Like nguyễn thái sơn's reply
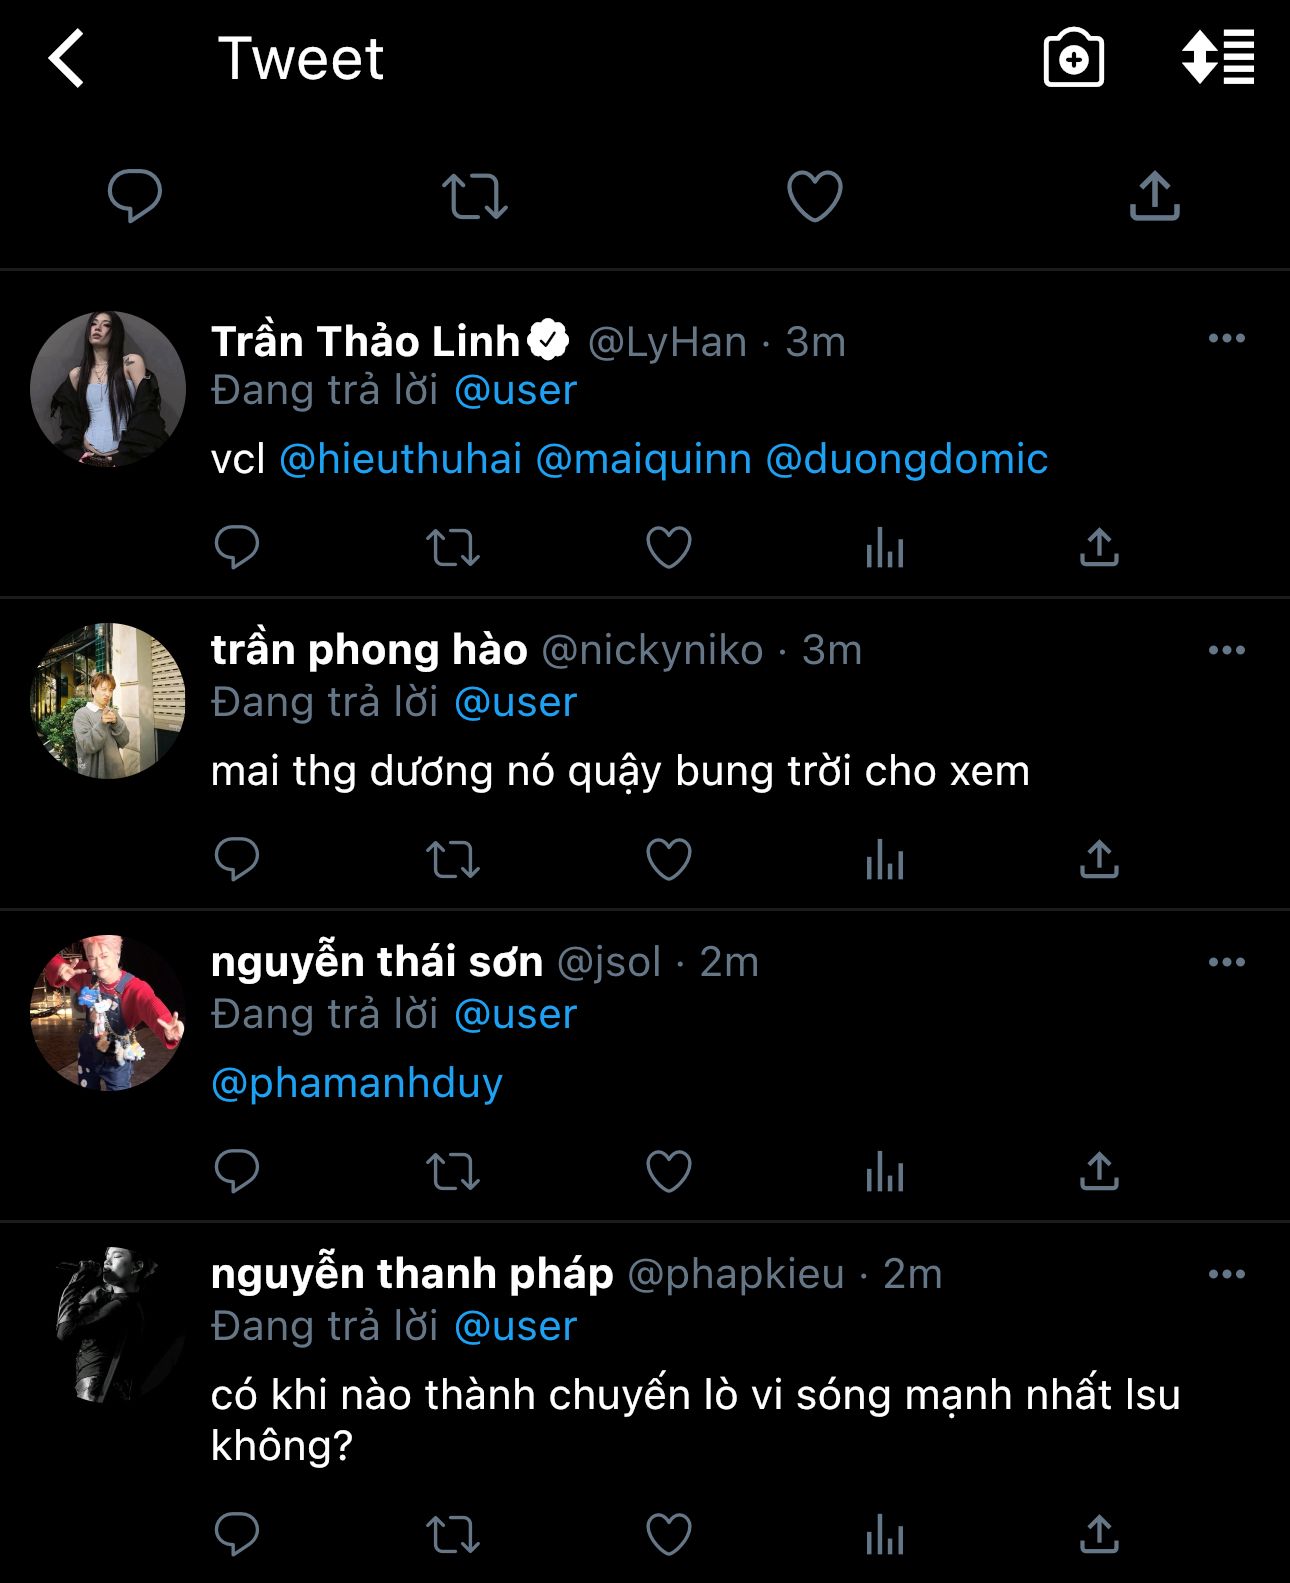1290x1583 pixels. (668, 1172)
